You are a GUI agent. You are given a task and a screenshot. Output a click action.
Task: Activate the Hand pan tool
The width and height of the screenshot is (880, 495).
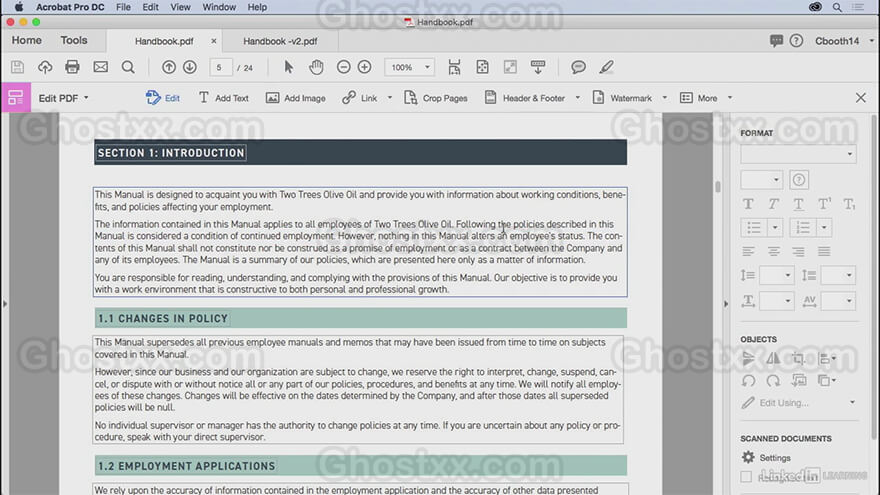[x=316, y=67]
